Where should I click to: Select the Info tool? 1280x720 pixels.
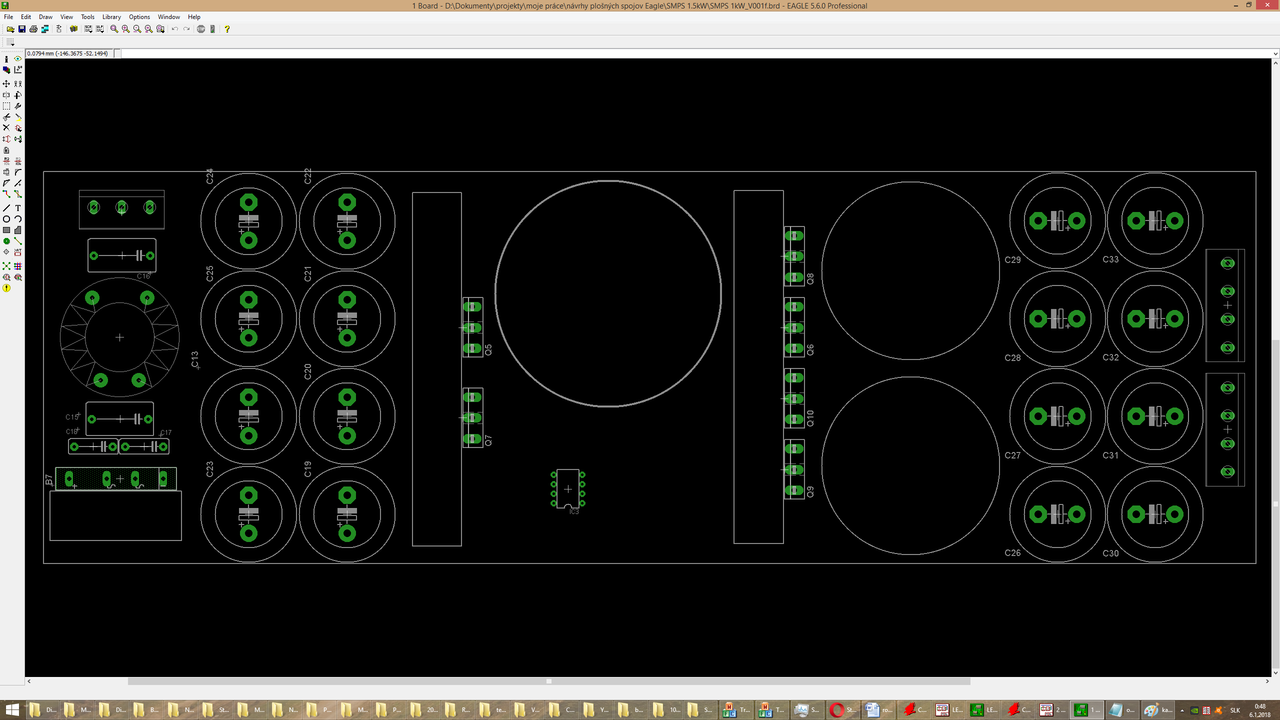[7, 59]
